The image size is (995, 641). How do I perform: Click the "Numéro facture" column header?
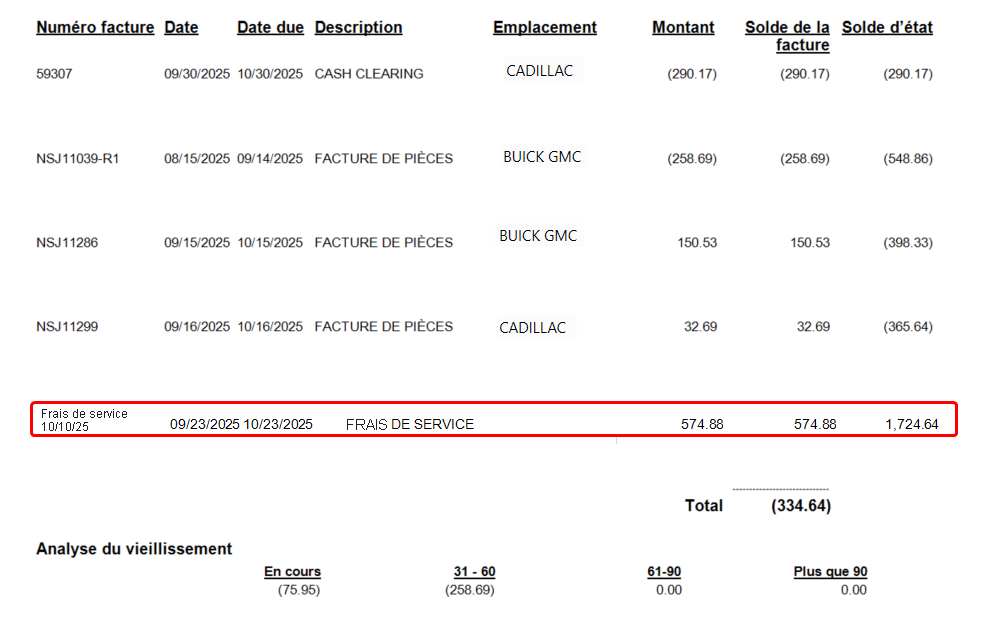95,28
